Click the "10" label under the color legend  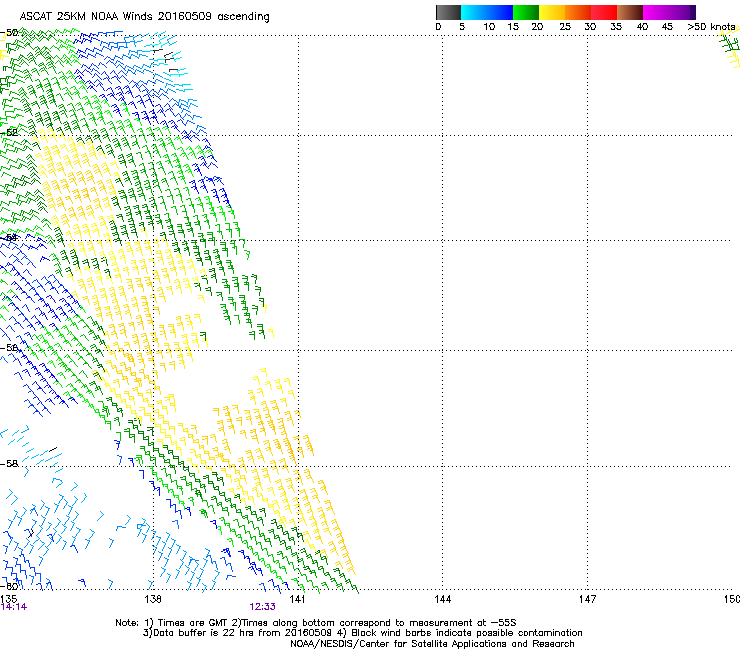click(x=489, y=27)
